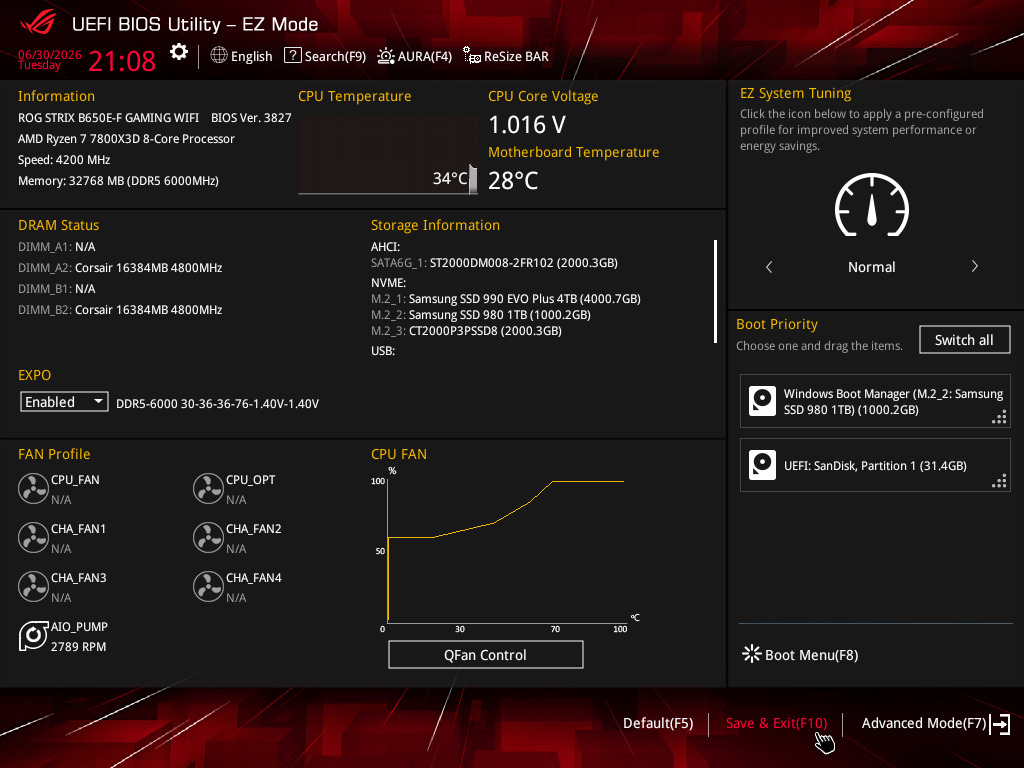The width and height of the screenshot is (1024, 768).
Task: Grab the drag handle on Windows Boot Manager
Action: [999, 417]
